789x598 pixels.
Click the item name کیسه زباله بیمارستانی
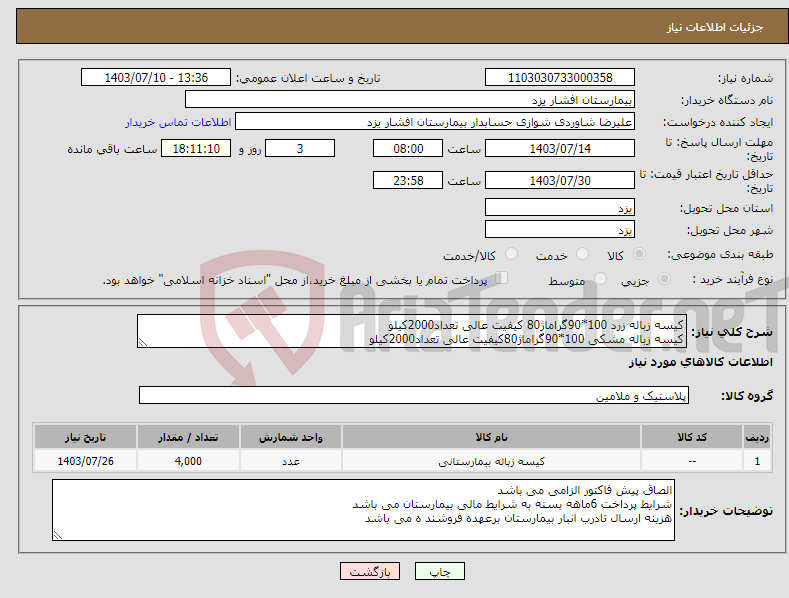(491, 461)
